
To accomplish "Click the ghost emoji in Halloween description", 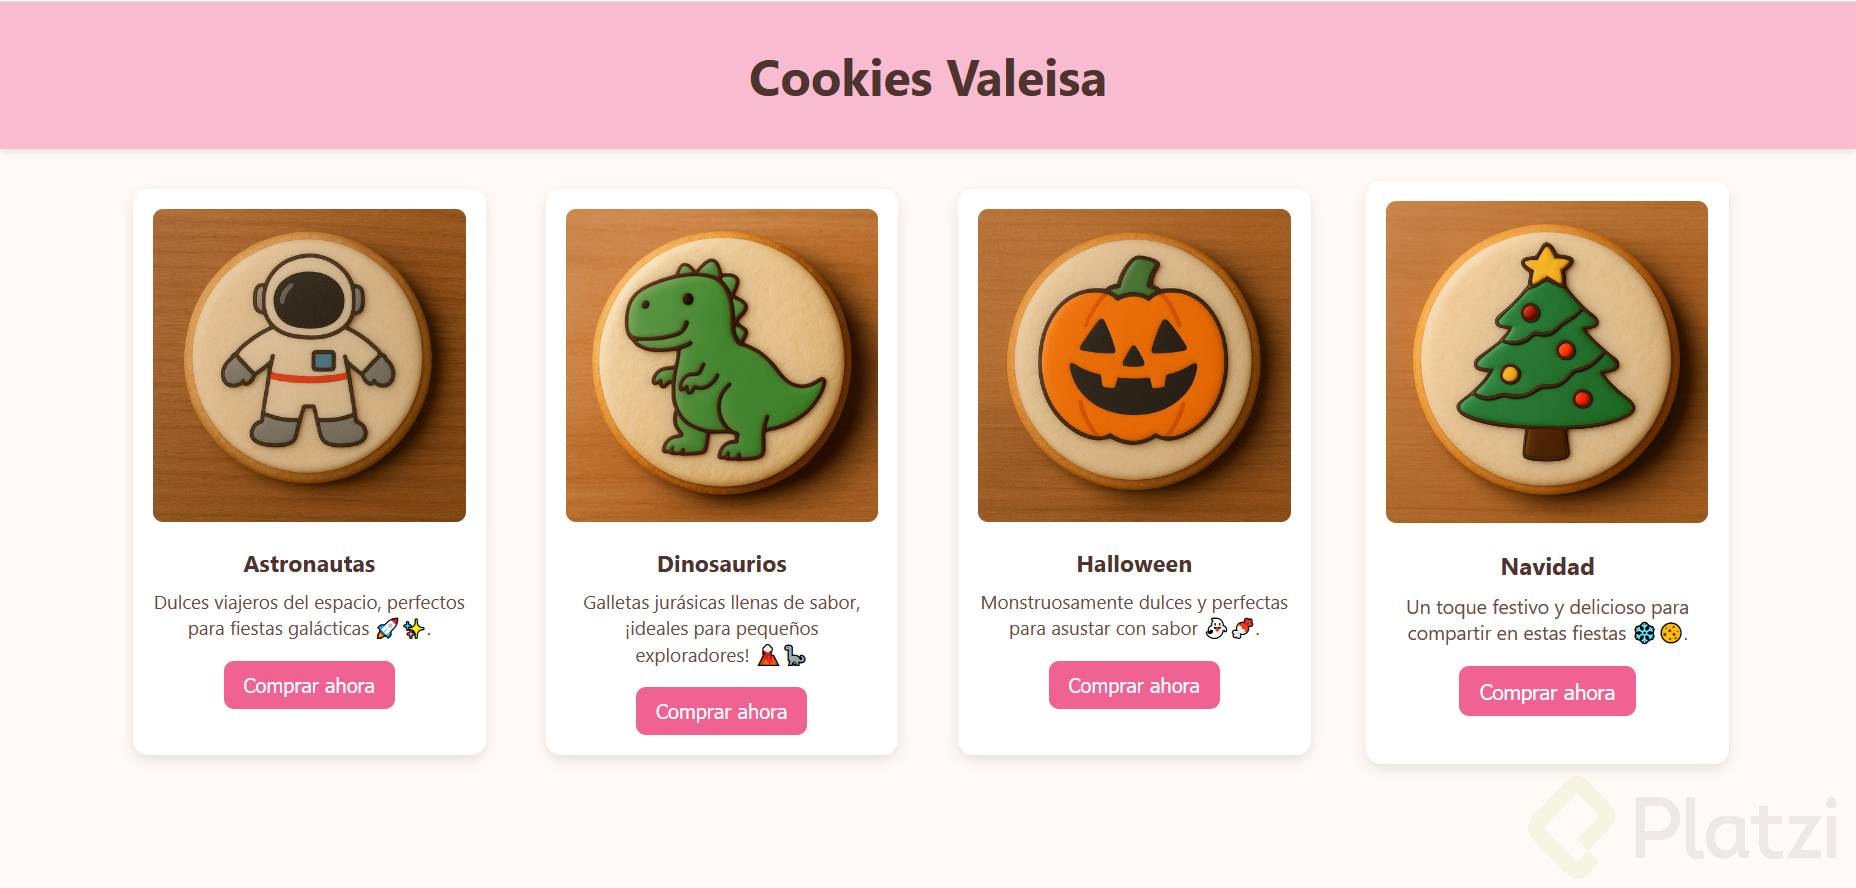I will click(x=1216, y=629).
